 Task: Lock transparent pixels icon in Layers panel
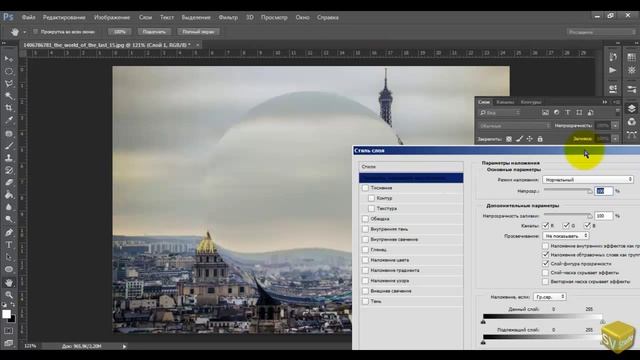[x=509, y=139]
